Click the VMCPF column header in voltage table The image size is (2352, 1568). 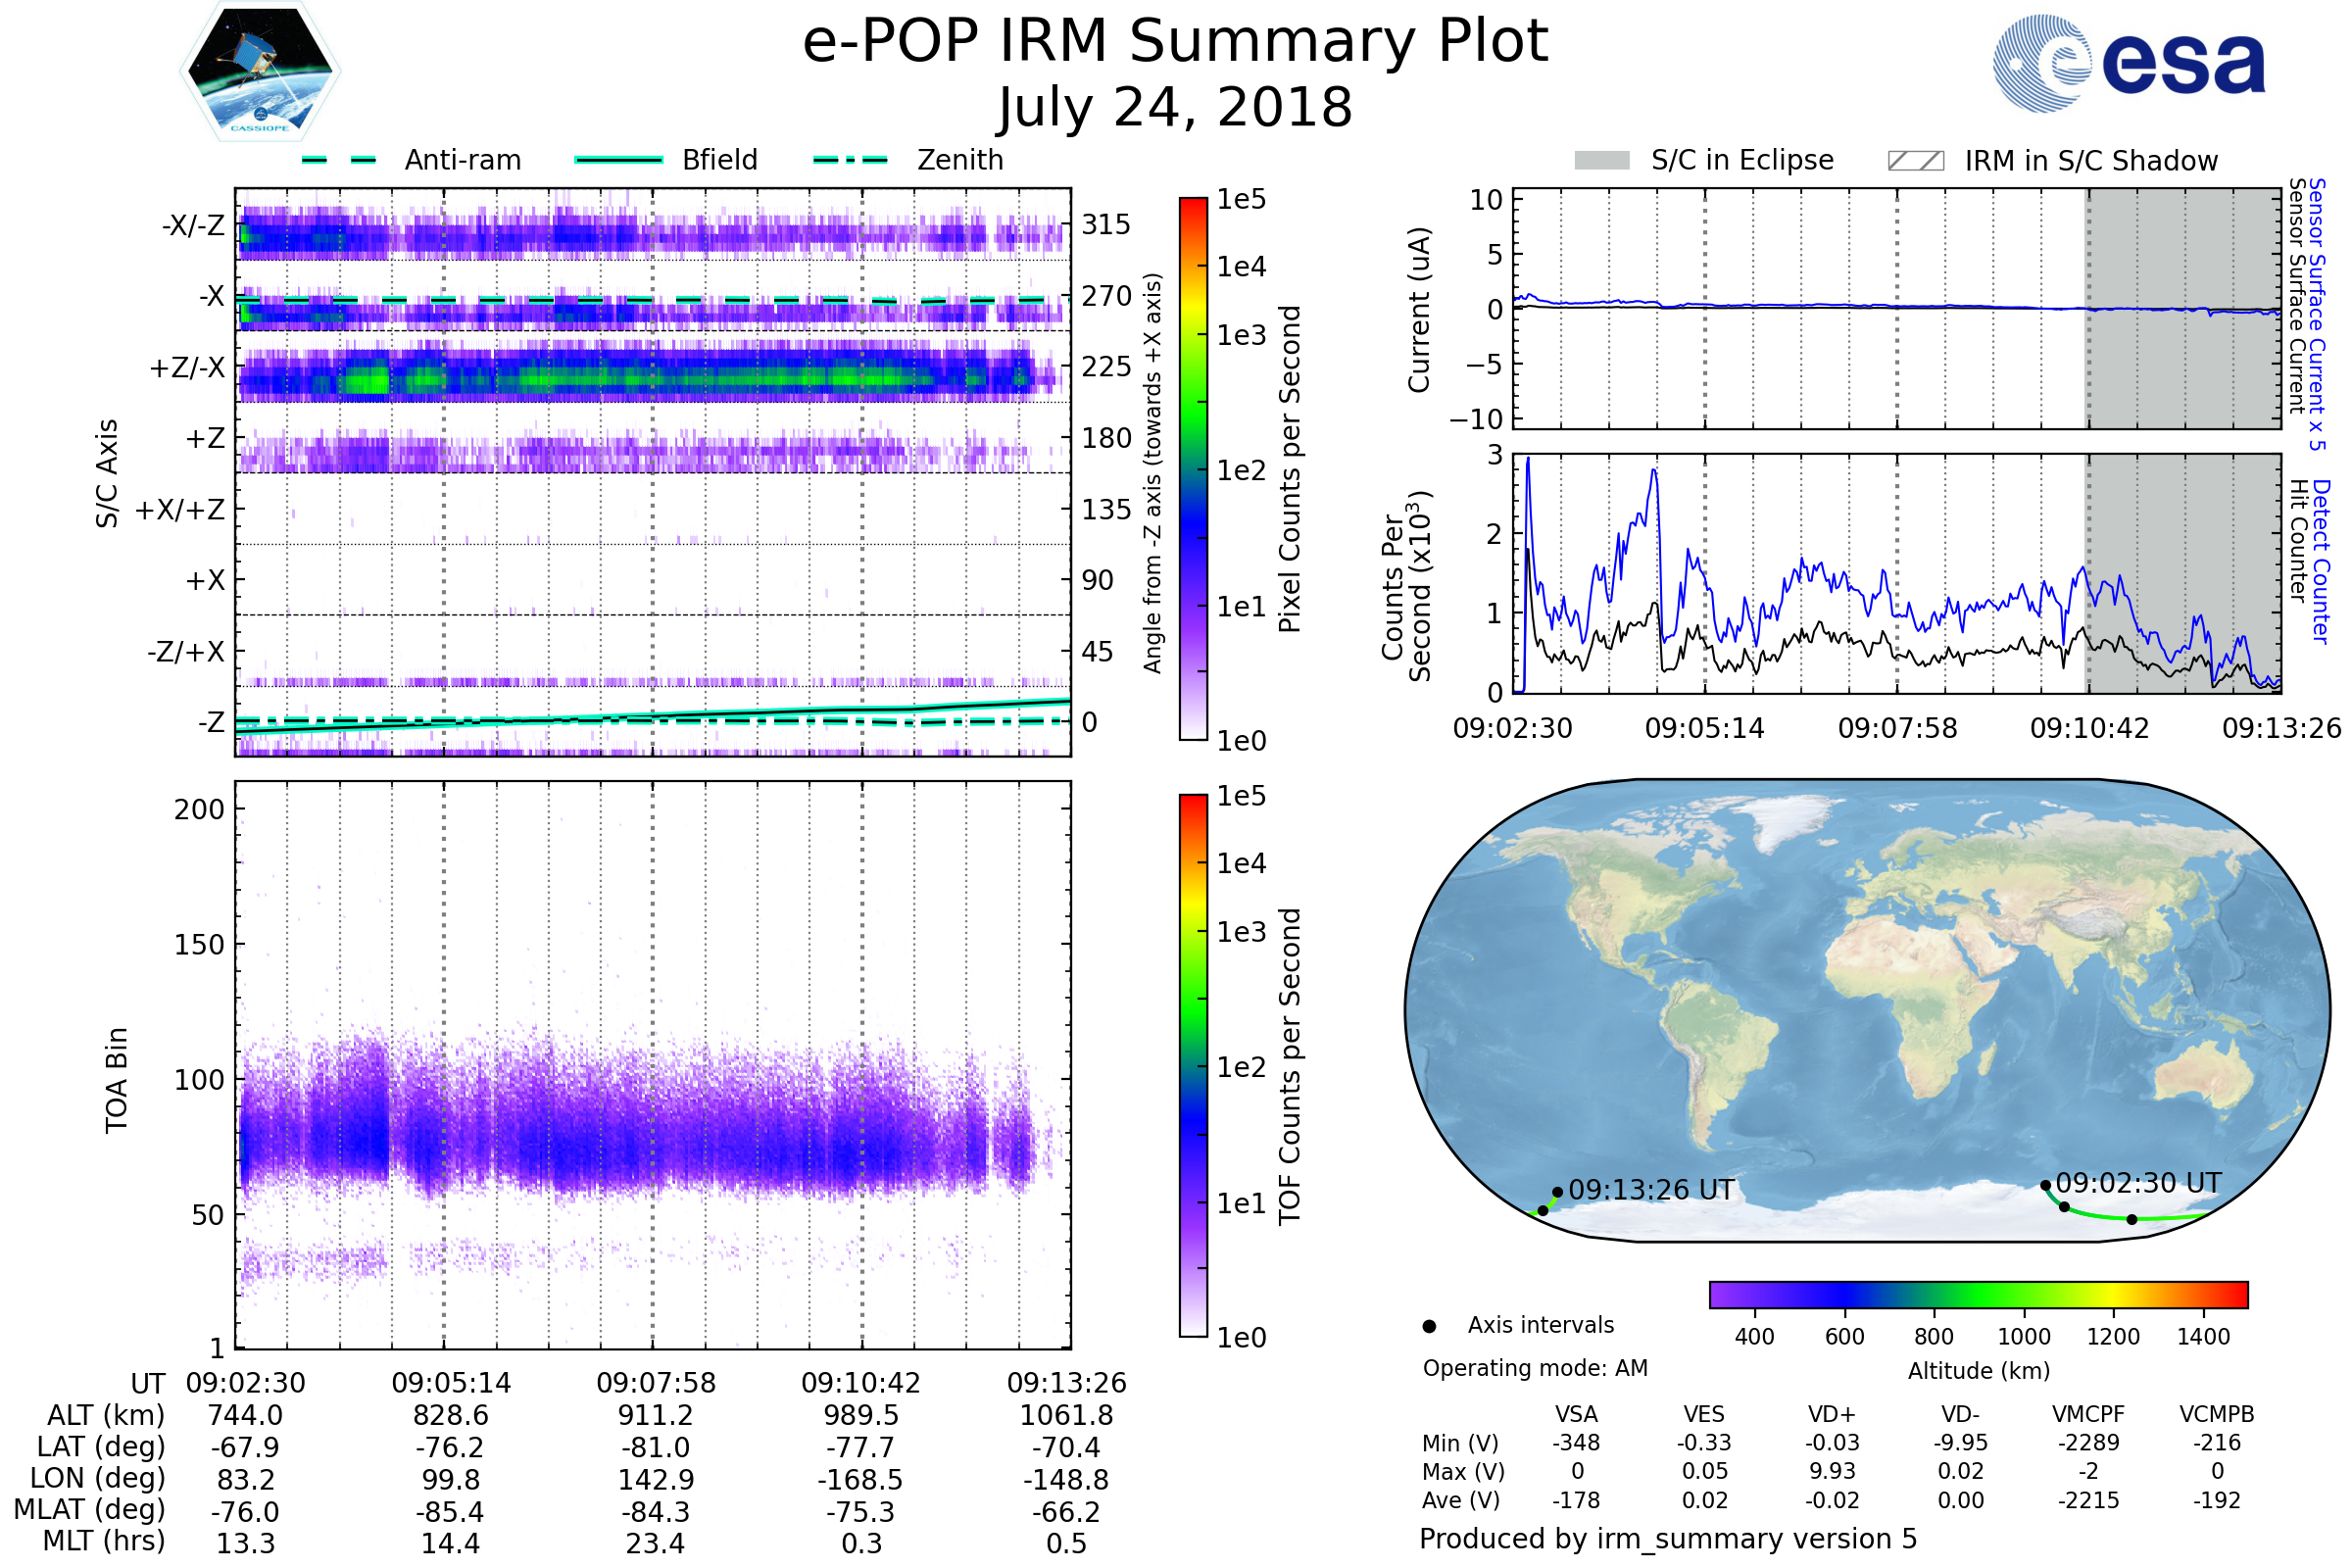pyautogui.click(x=2088, y=1414)
